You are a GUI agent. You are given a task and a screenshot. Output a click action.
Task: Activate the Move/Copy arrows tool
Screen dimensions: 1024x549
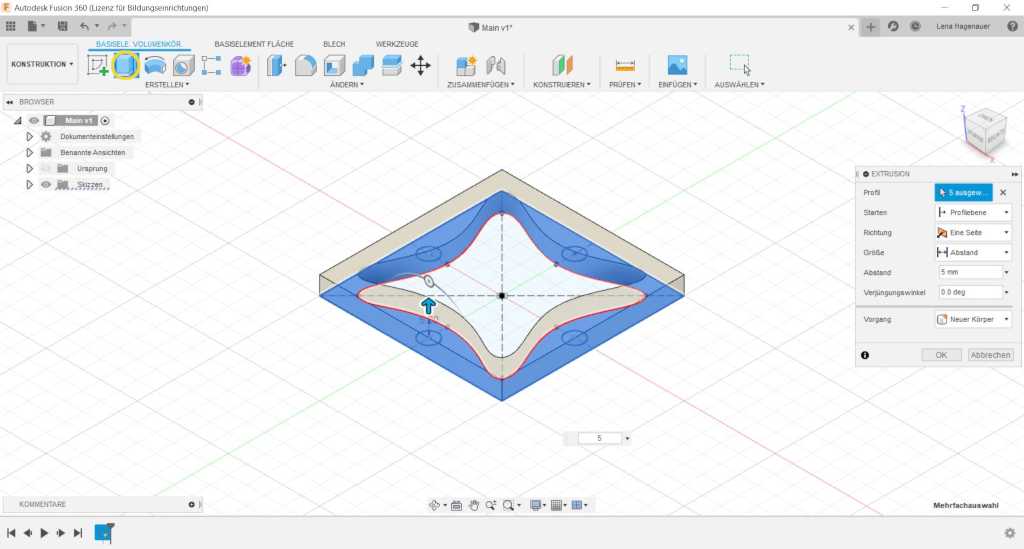pos(421,65)
